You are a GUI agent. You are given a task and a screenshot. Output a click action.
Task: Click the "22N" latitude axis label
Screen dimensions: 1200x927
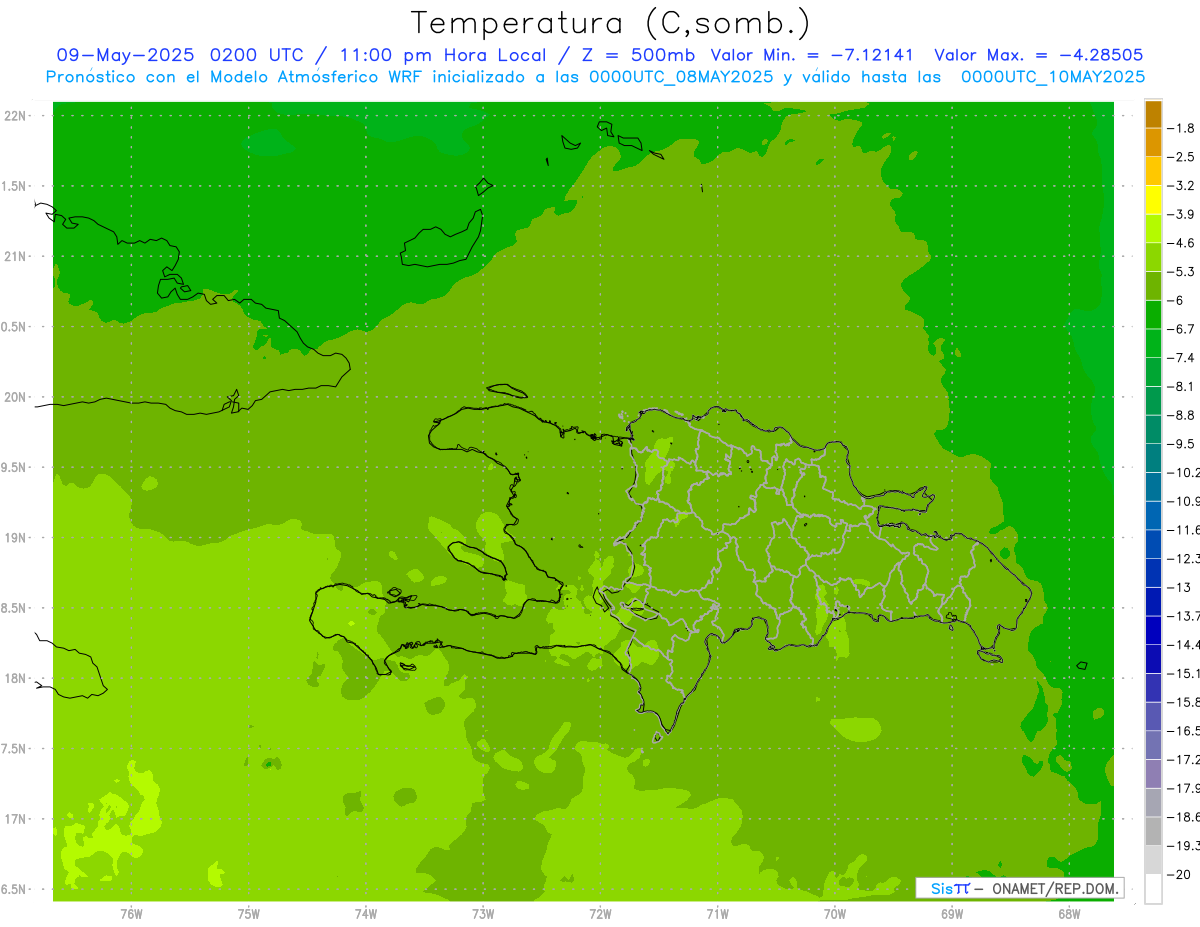(x=15, y=116)
